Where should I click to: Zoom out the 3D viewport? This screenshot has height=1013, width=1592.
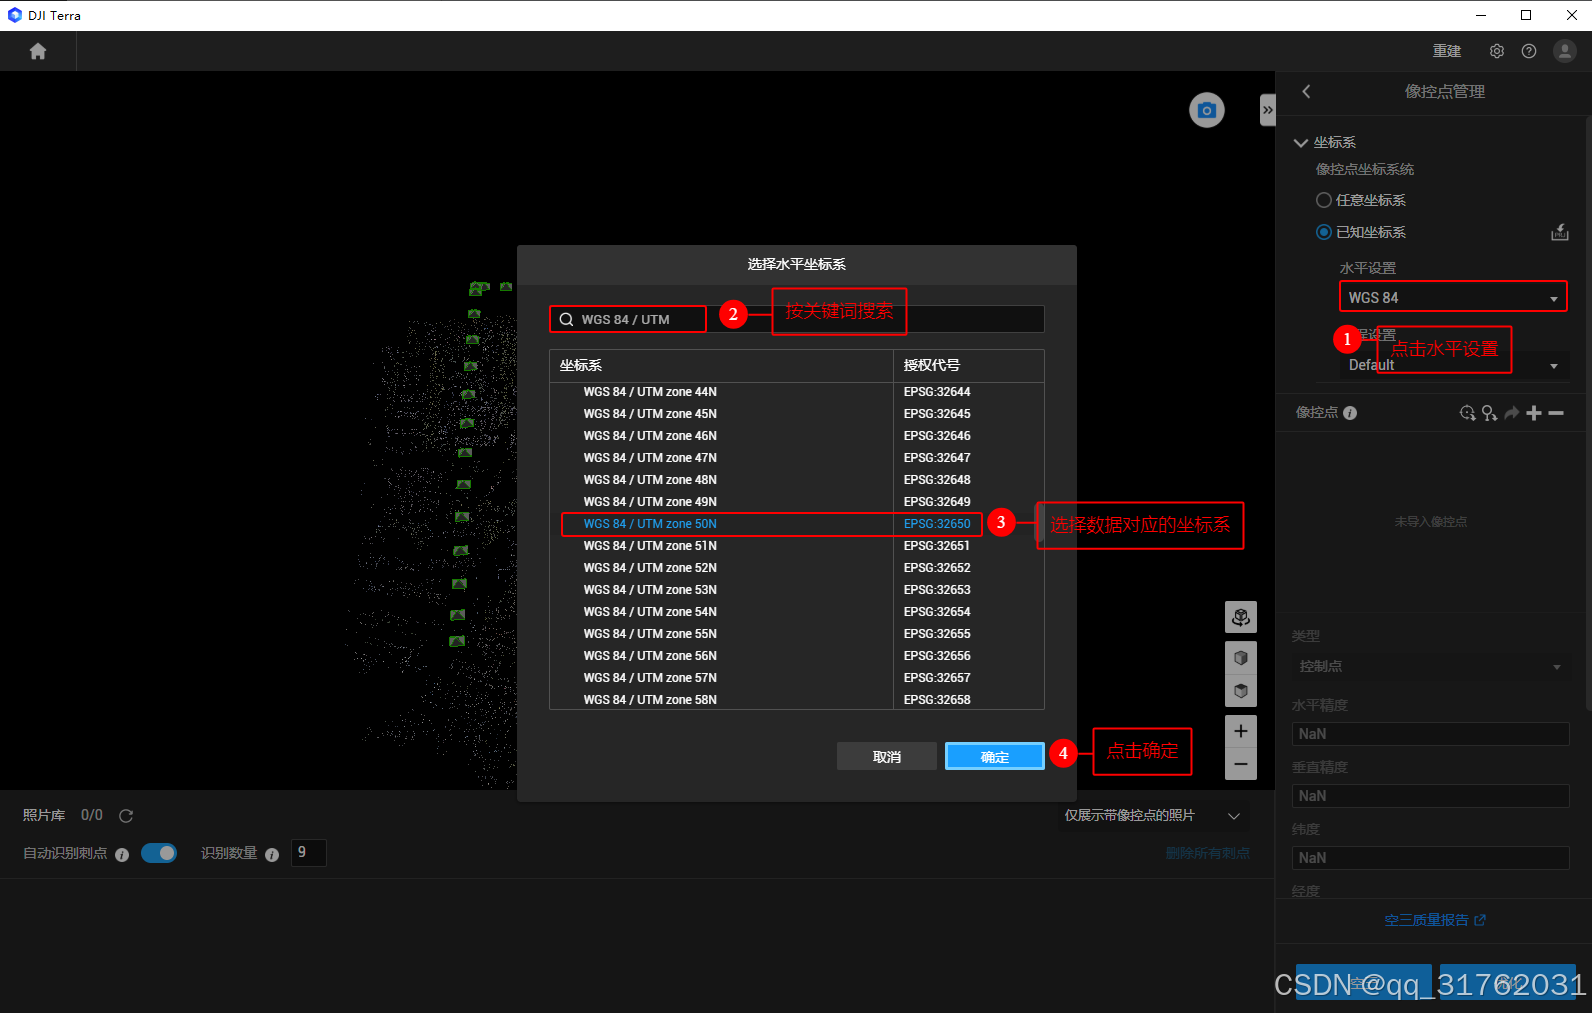tap(1241, 764)
